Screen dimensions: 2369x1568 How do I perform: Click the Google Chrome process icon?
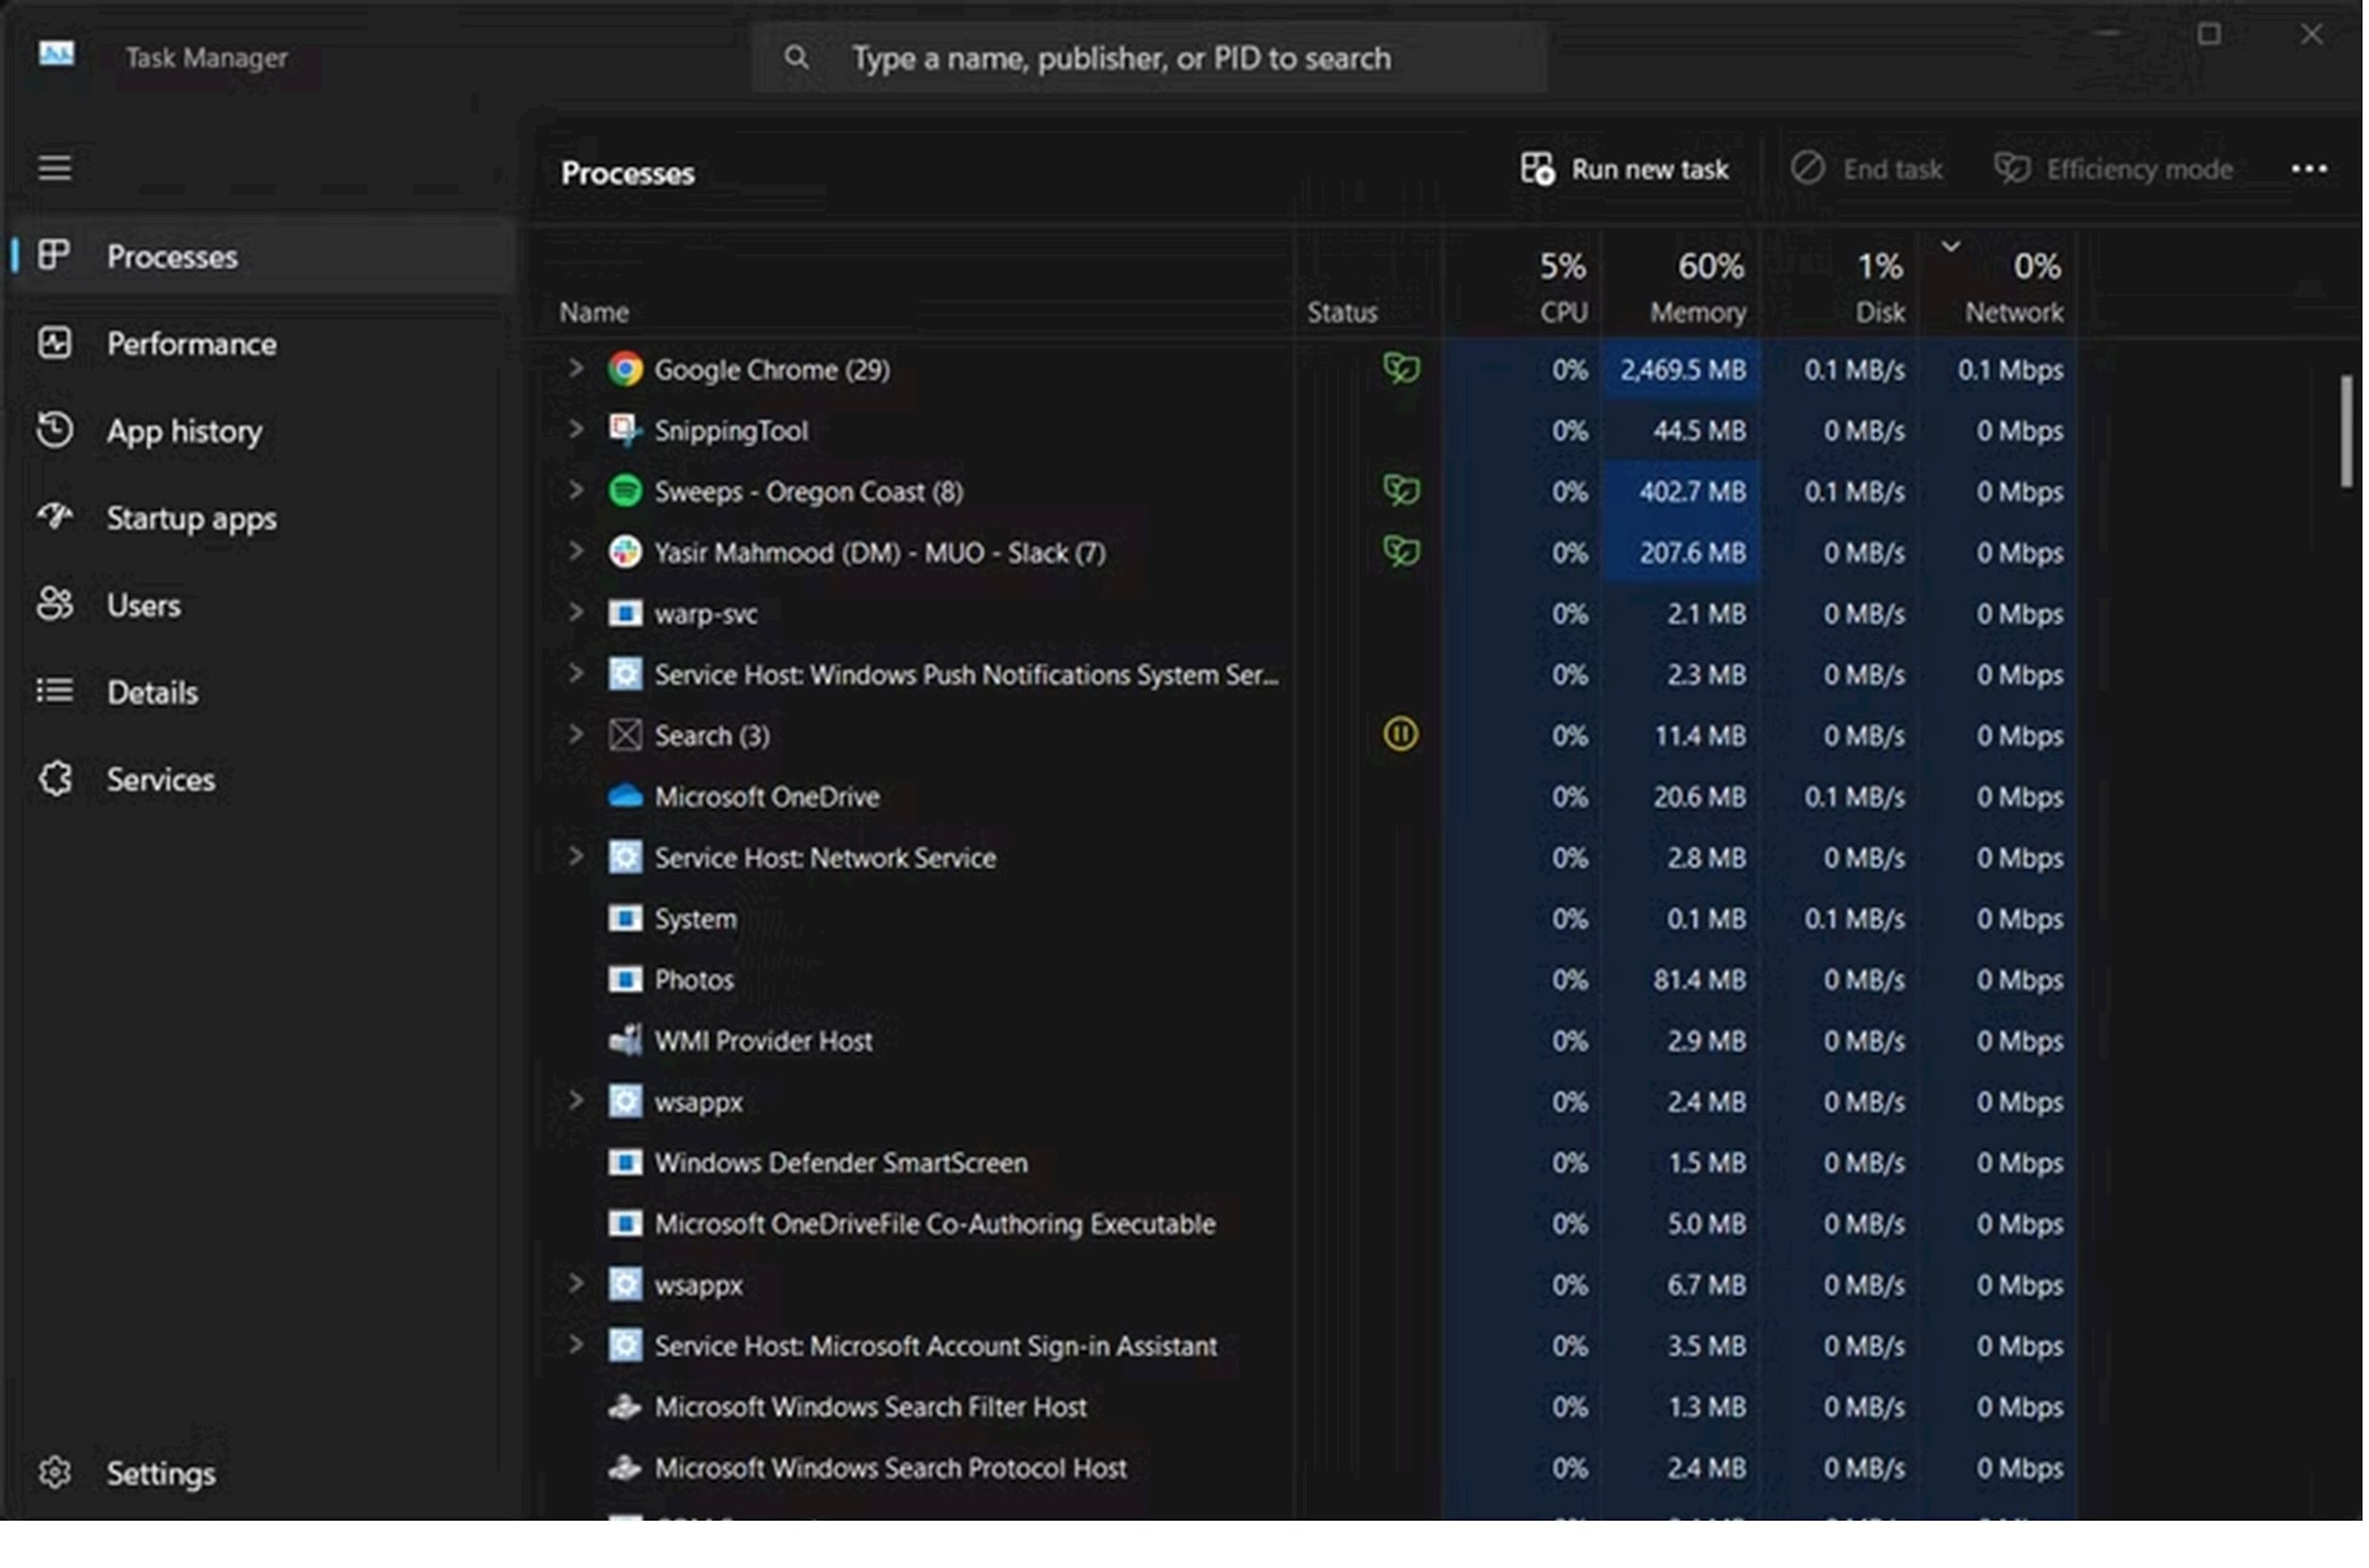coord(626,370)
